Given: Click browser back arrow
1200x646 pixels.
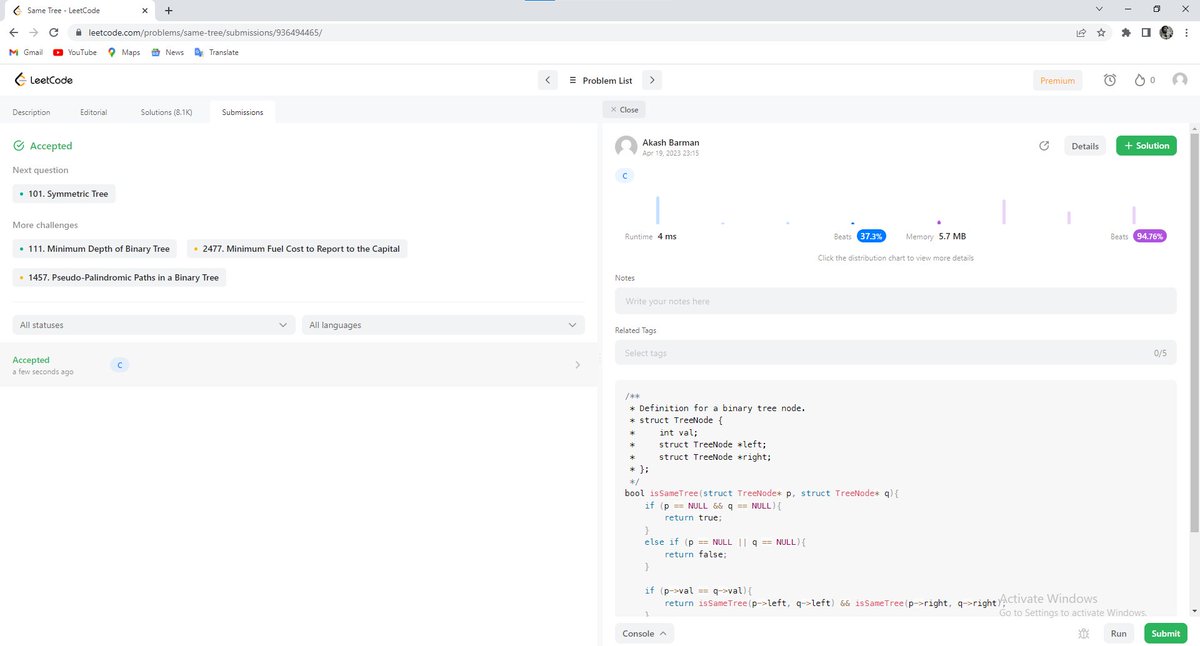Looking at the screenshot, I should pyautogui.click(x=14, y=32).
